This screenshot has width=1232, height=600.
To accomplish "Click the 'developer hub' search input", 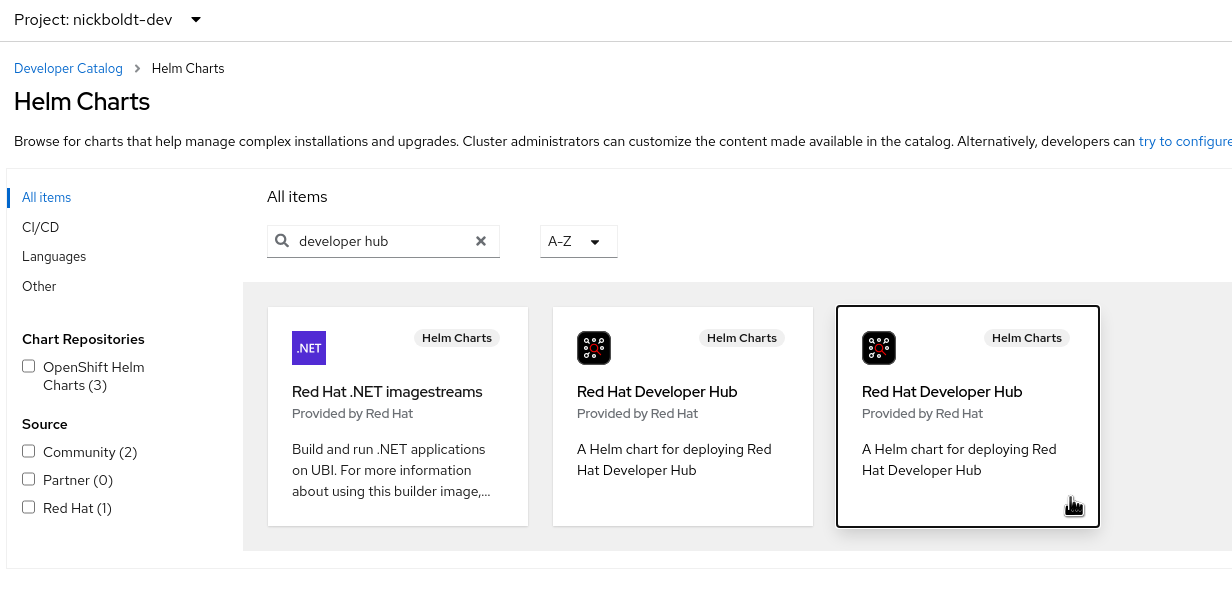I will [x=380, y=241].
